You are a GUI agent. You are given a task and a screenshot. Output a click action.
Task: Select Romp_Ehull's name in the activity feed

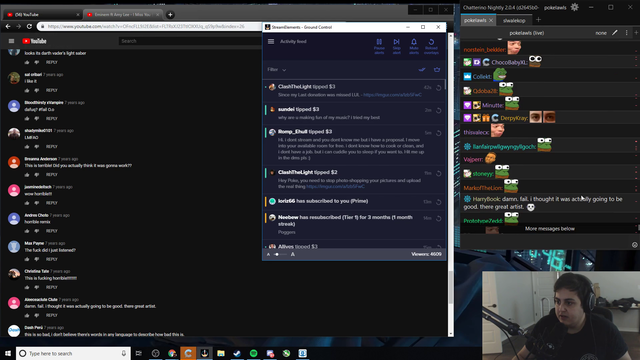pyautogui.click(x=292, y=131)
